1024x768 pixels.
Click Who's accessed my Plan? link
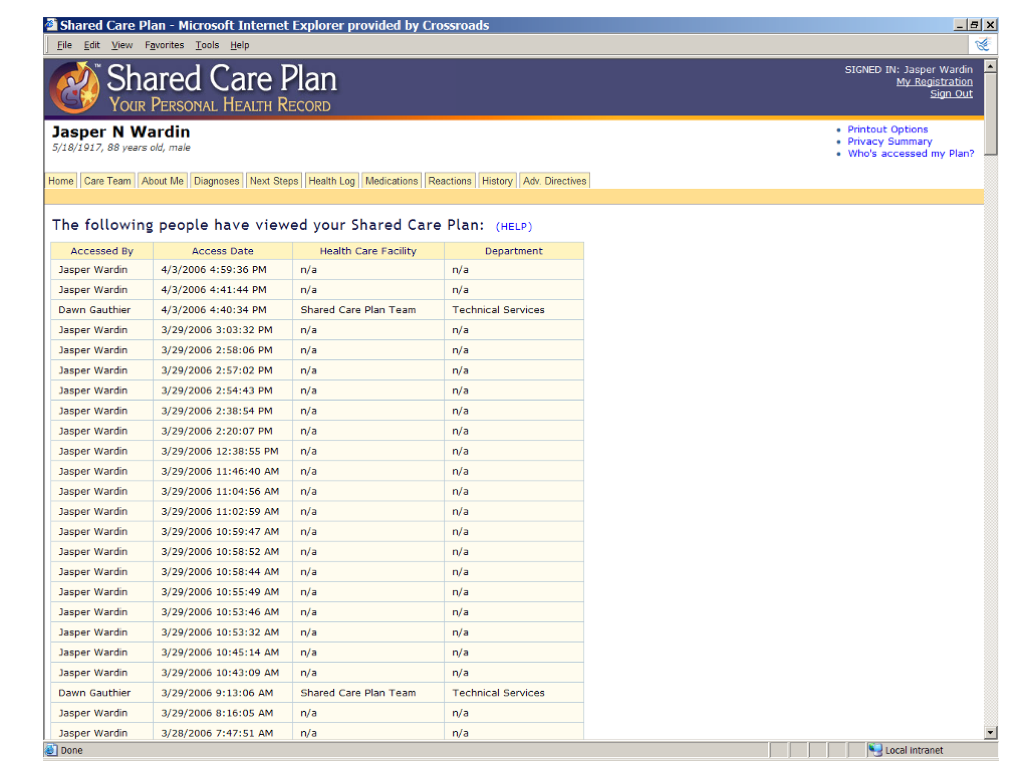tap(910, 153)
